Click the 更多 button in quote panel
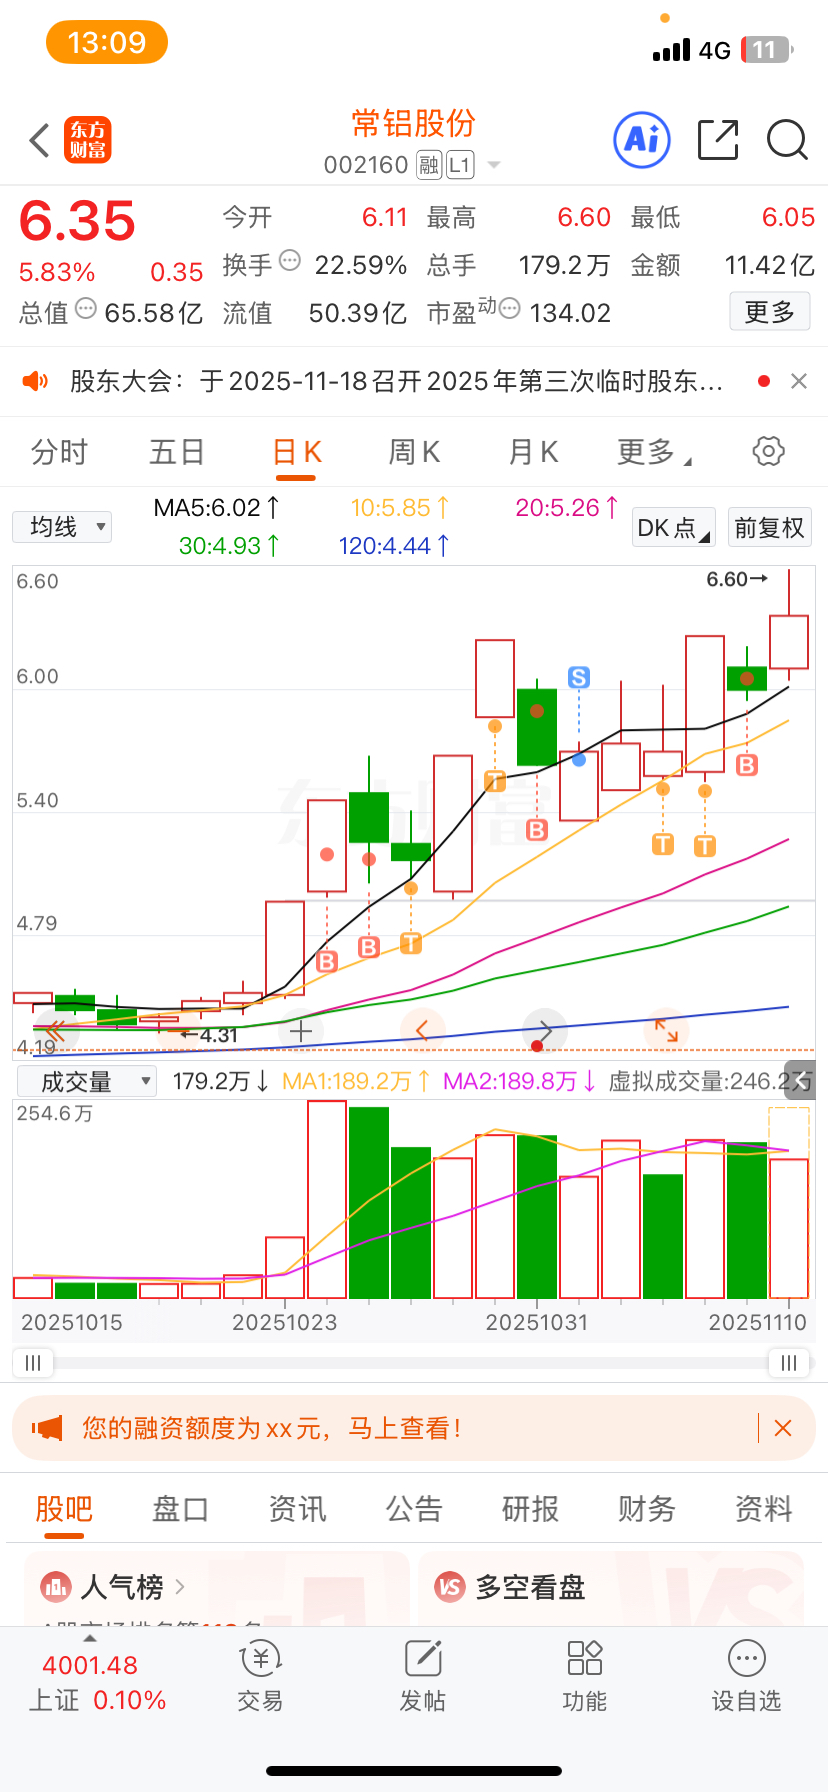Viewport: 828px width, 1792px height. [x=769, y=312]
